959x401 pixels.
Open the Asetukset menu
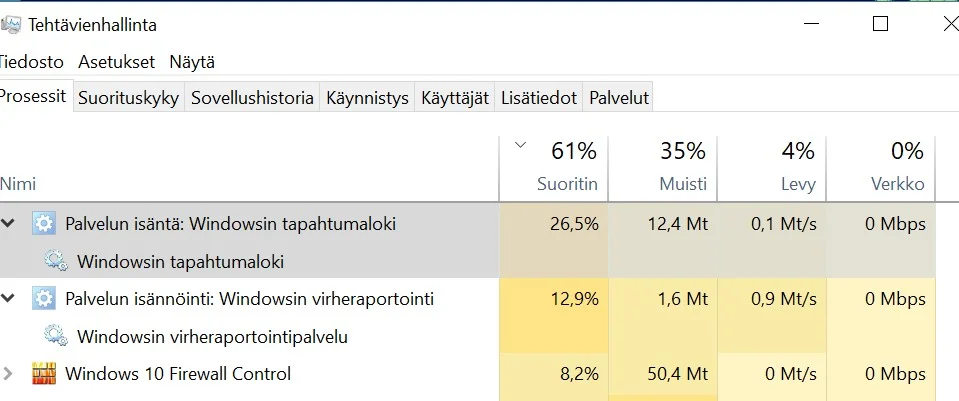coord(116,62)
